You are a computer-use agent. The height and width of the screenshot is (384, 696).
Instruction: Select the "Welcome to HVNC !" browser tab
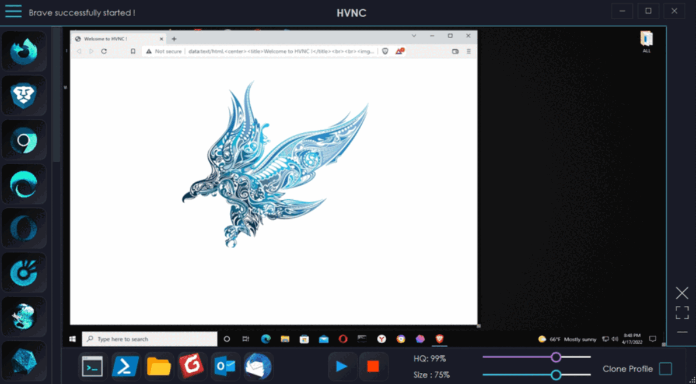(120, 39)
